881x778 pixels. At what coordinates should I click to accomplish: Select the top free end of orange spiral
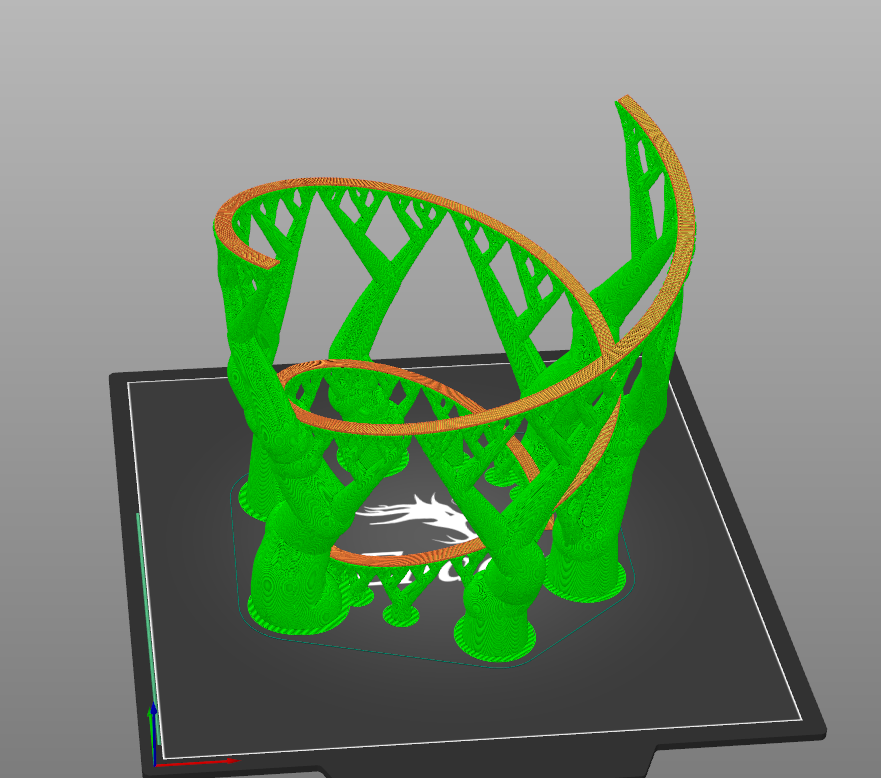626,101
